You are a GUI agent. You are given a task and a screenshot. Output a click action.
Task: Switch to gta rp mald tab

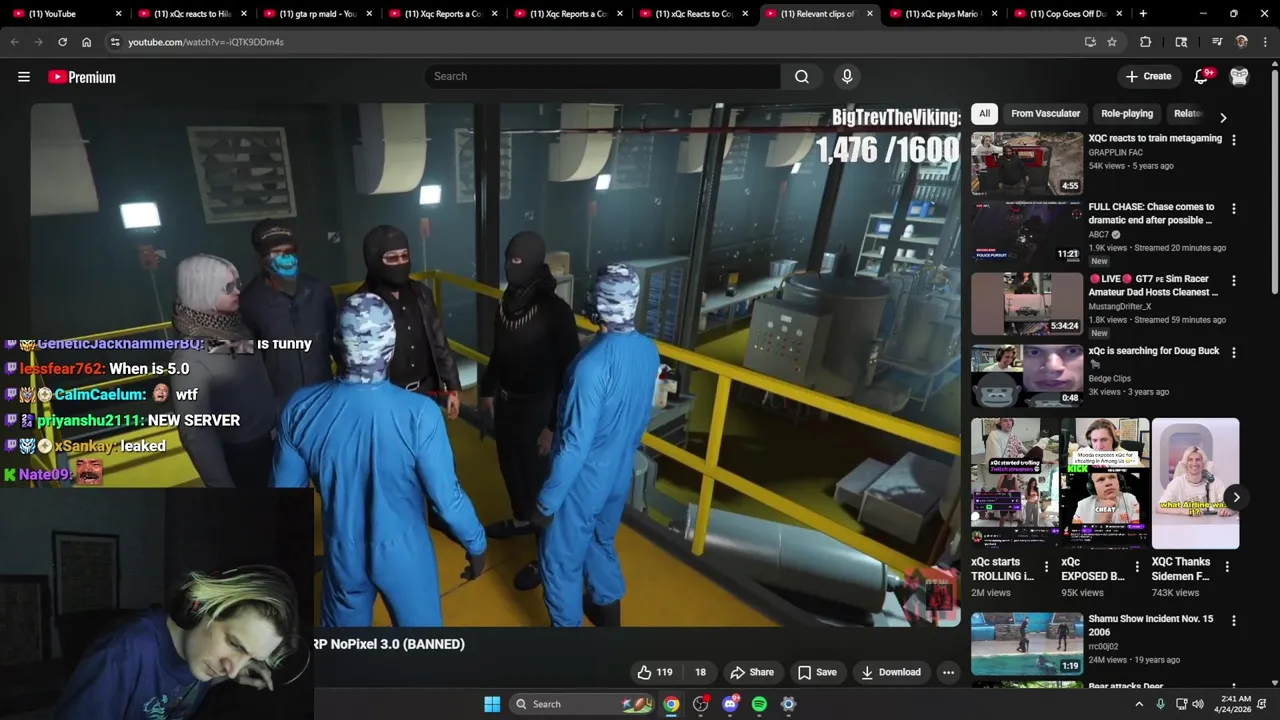tap(318, 14)
